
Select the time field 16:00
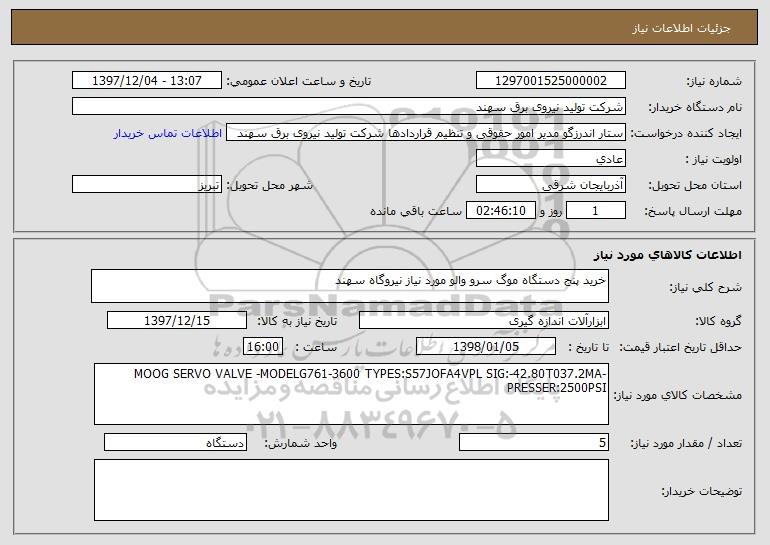point(263,347)
